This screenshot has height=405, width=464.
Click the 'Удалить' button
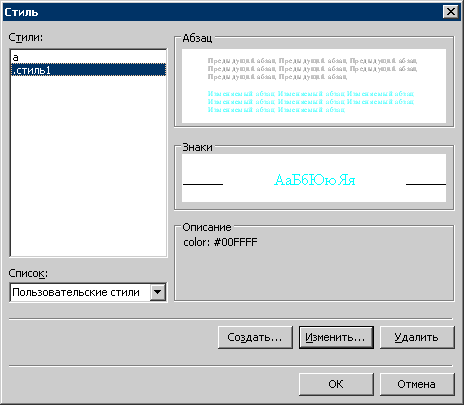417,337
